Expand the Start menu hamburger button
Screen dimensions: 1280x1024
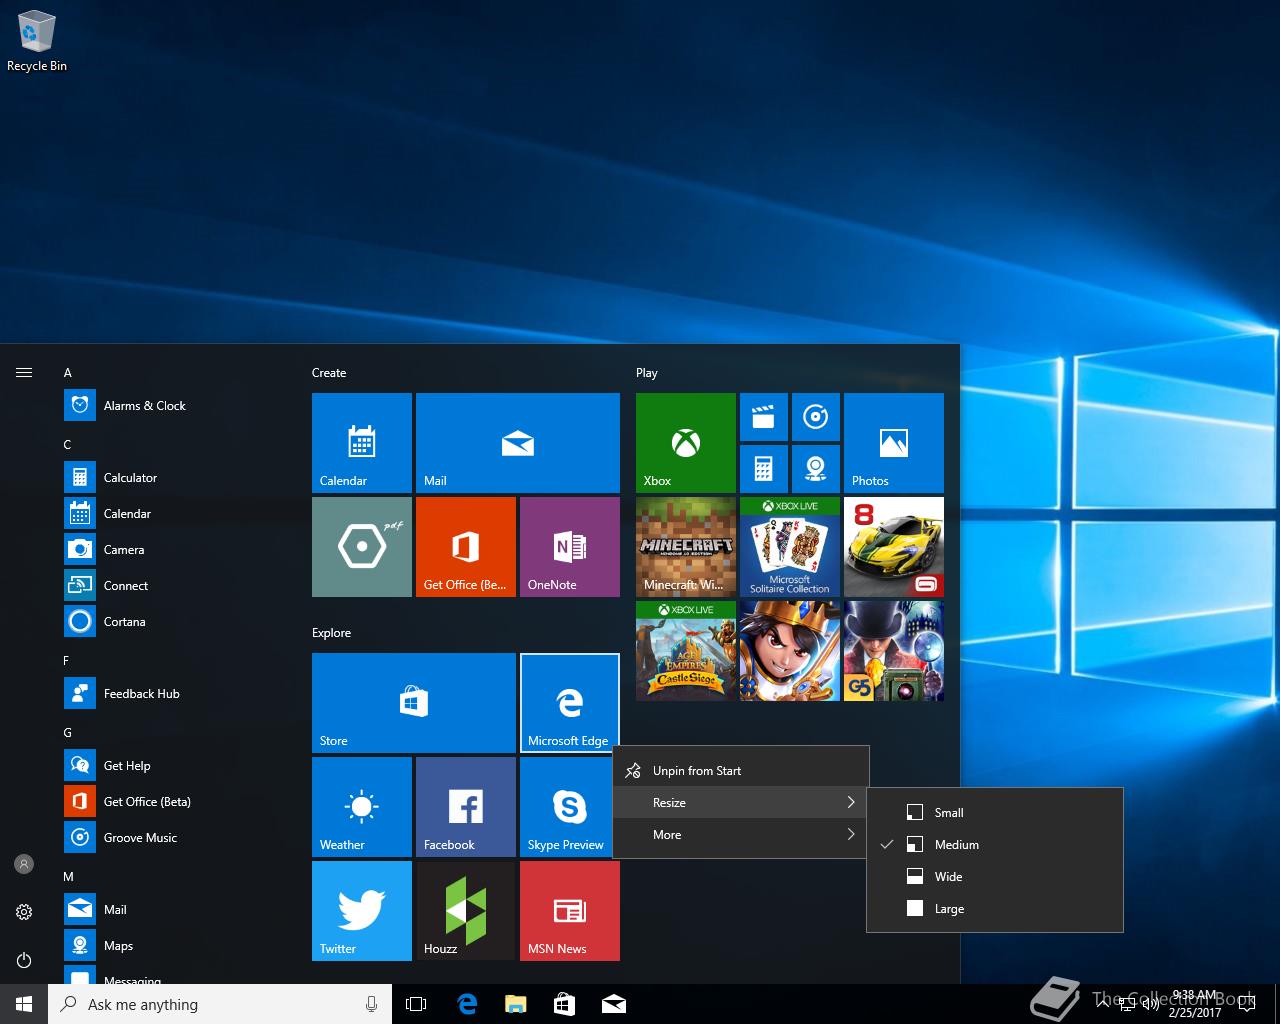[x=24, y=373]
